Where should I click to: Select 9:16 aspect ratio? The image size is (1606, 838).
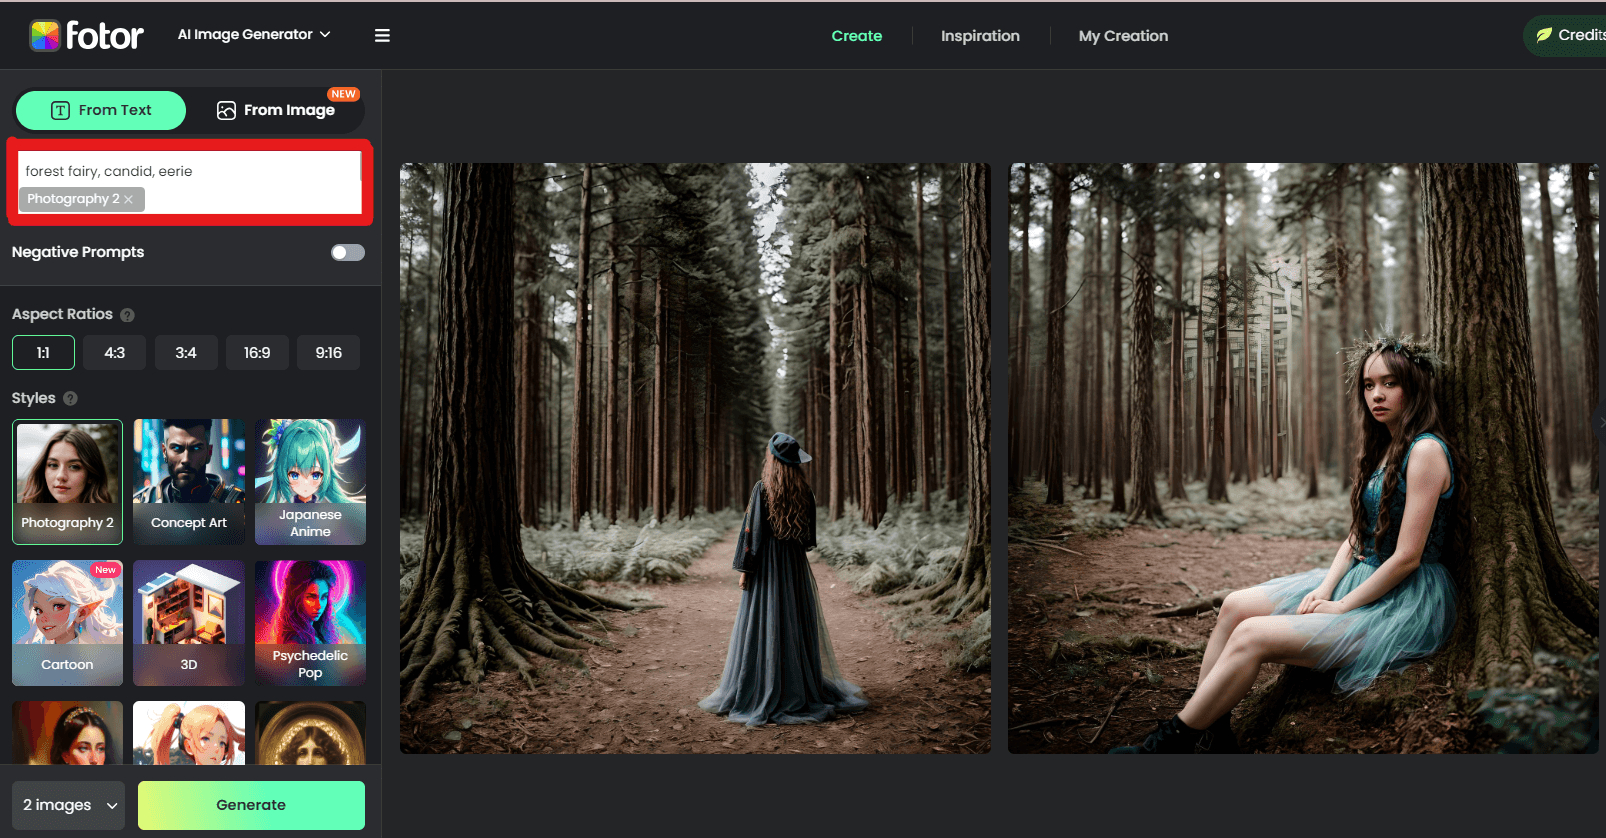329,353
